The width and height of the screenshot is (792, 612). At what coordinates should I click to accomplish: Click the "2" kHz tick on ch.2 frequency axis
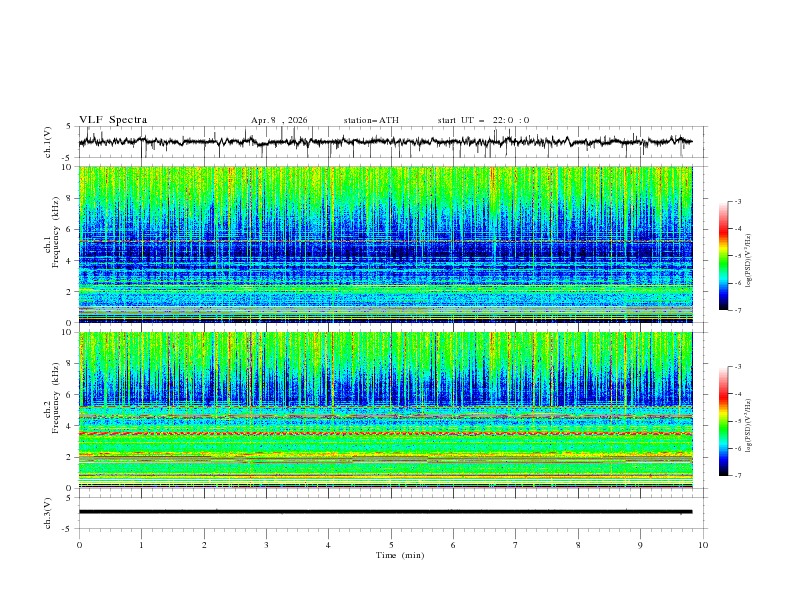click(x=69, y=457)
